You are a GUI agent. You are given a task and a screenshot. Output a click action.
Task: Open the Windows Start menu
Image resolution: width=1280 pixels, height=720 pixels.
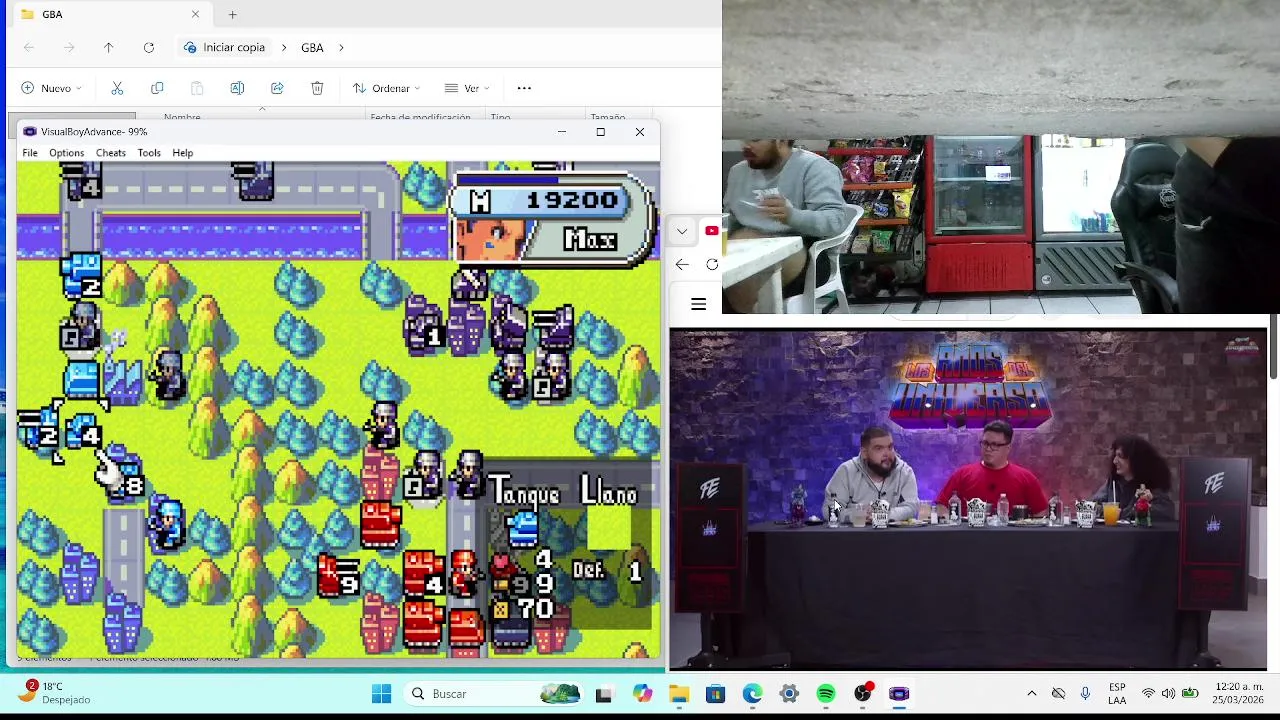(381, 694)
